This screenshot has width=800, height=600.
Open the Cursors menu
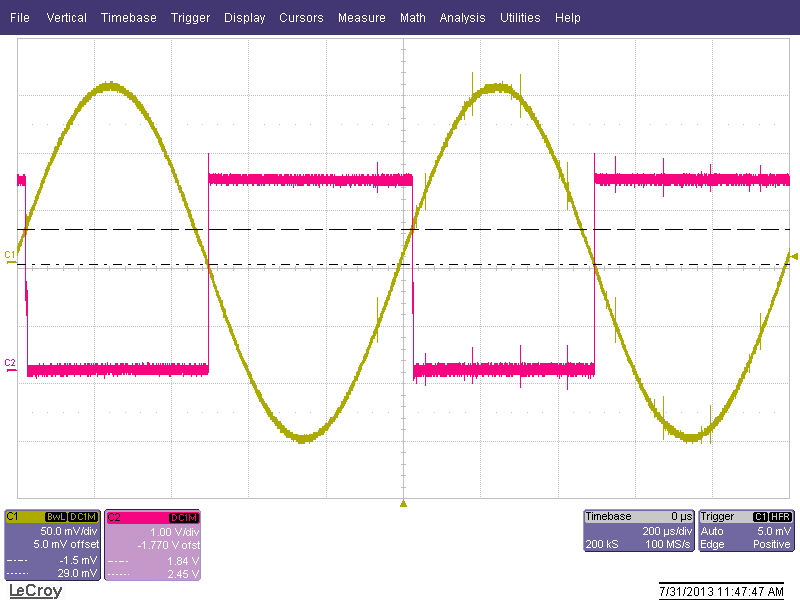[301, 17]
